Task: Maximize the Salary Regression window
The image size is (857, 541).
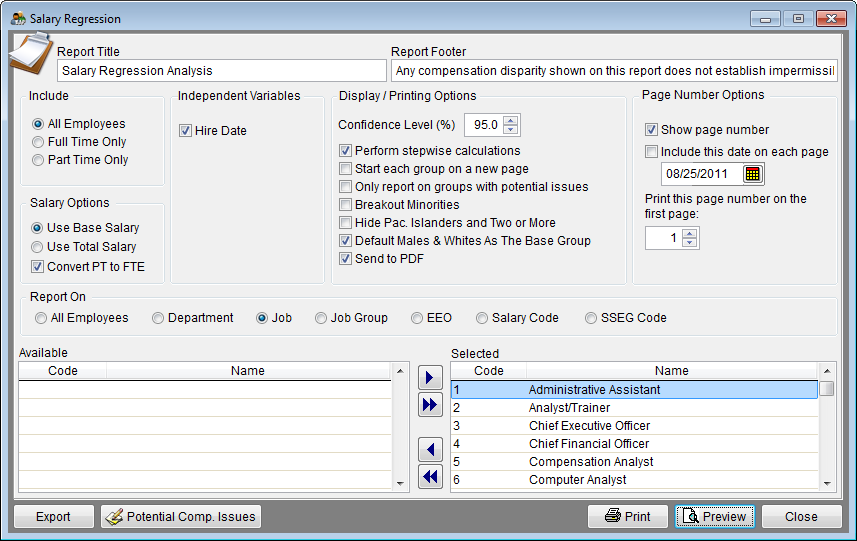Action: [x=798, y=19]
